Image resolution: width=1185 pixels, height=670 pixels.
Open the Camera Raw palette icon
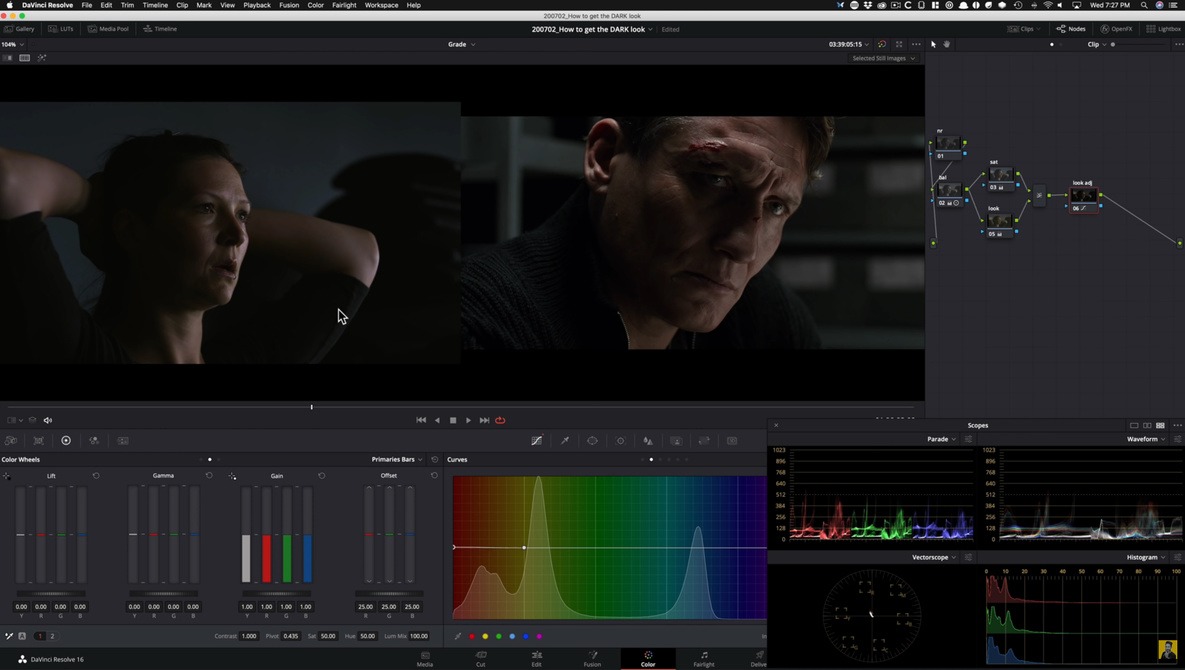11,440
